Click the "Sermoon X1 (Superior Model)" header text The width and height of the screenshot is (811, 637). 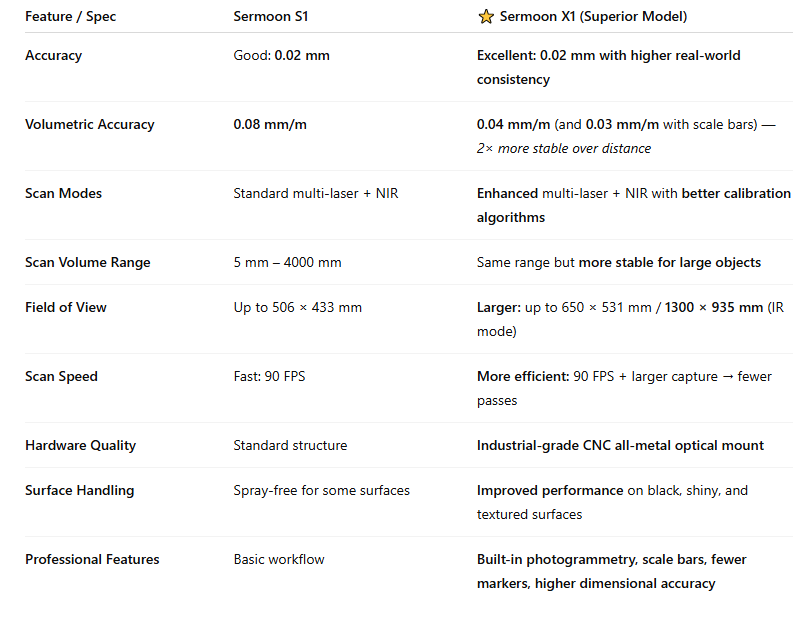594,17
